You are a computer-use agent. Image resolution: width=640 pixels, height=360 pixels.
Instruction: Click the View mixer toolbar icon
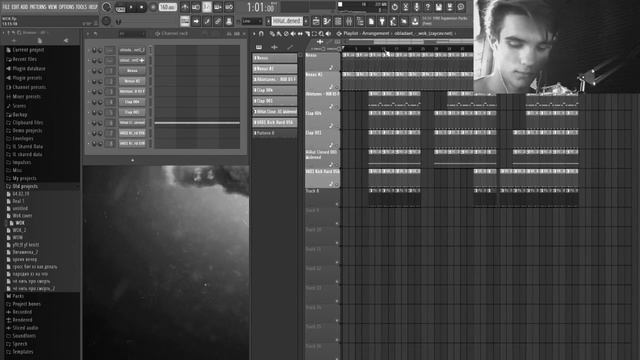(x=349, y=21)
